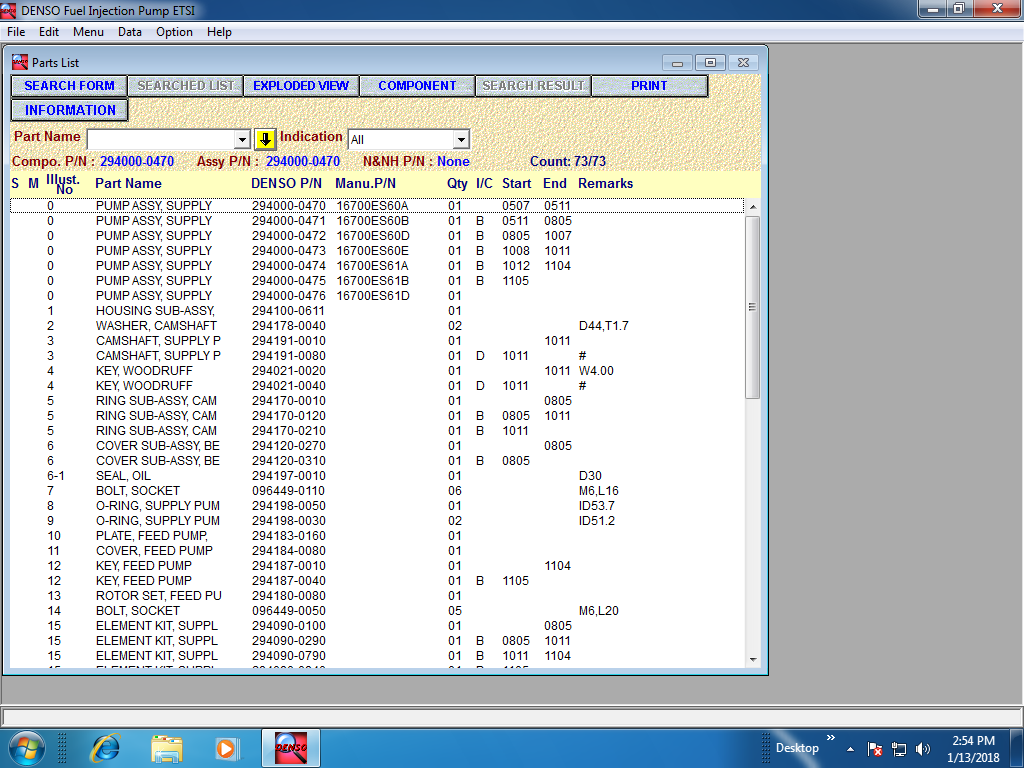Open the Windows Start menu orb
Image resolution: width=1024 pixels, height=768 pixels.
tap(26, 748)
